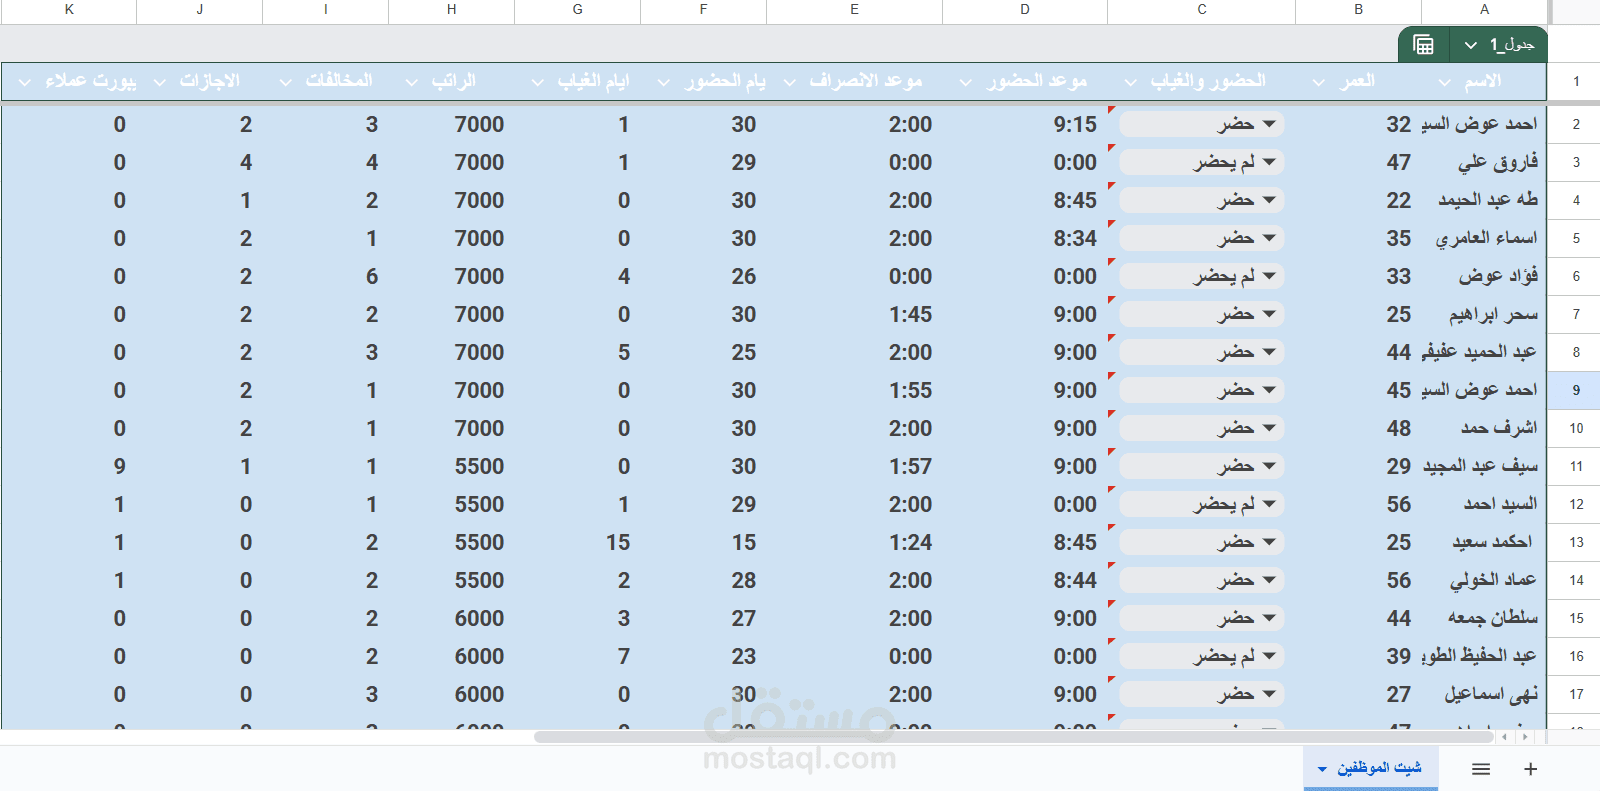This screenshot has width=1600, height=791.
Task: Open filter arrow for الحضور والغياب column
Action: pos(1131,82)
